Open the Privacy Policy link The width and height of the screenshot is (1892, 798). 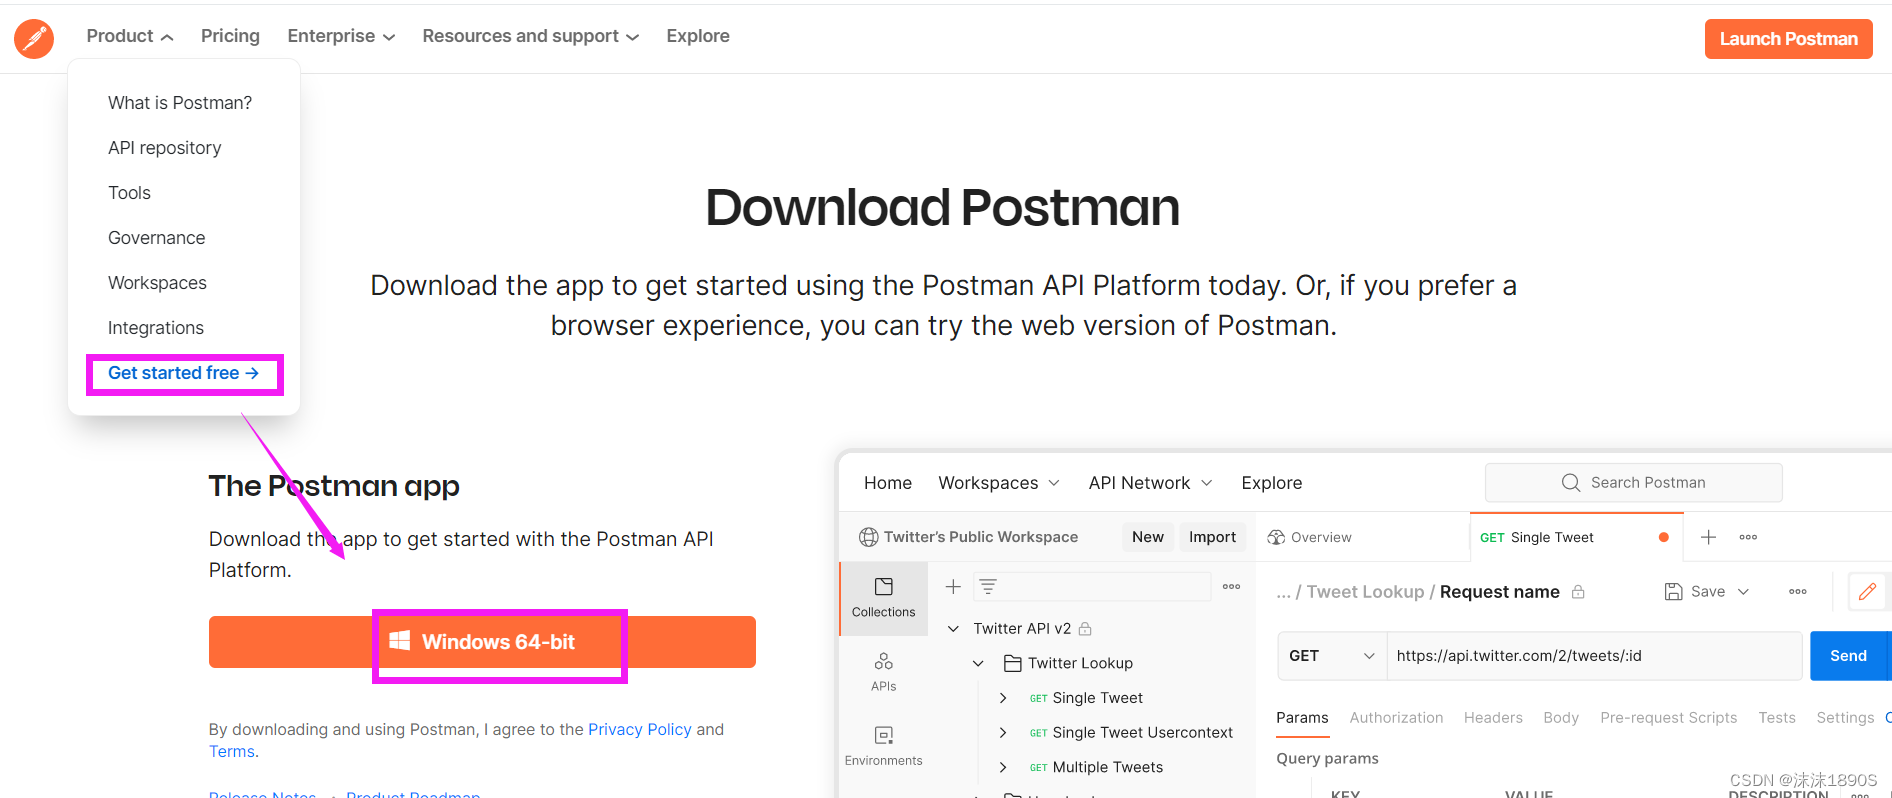coord(640,730)
